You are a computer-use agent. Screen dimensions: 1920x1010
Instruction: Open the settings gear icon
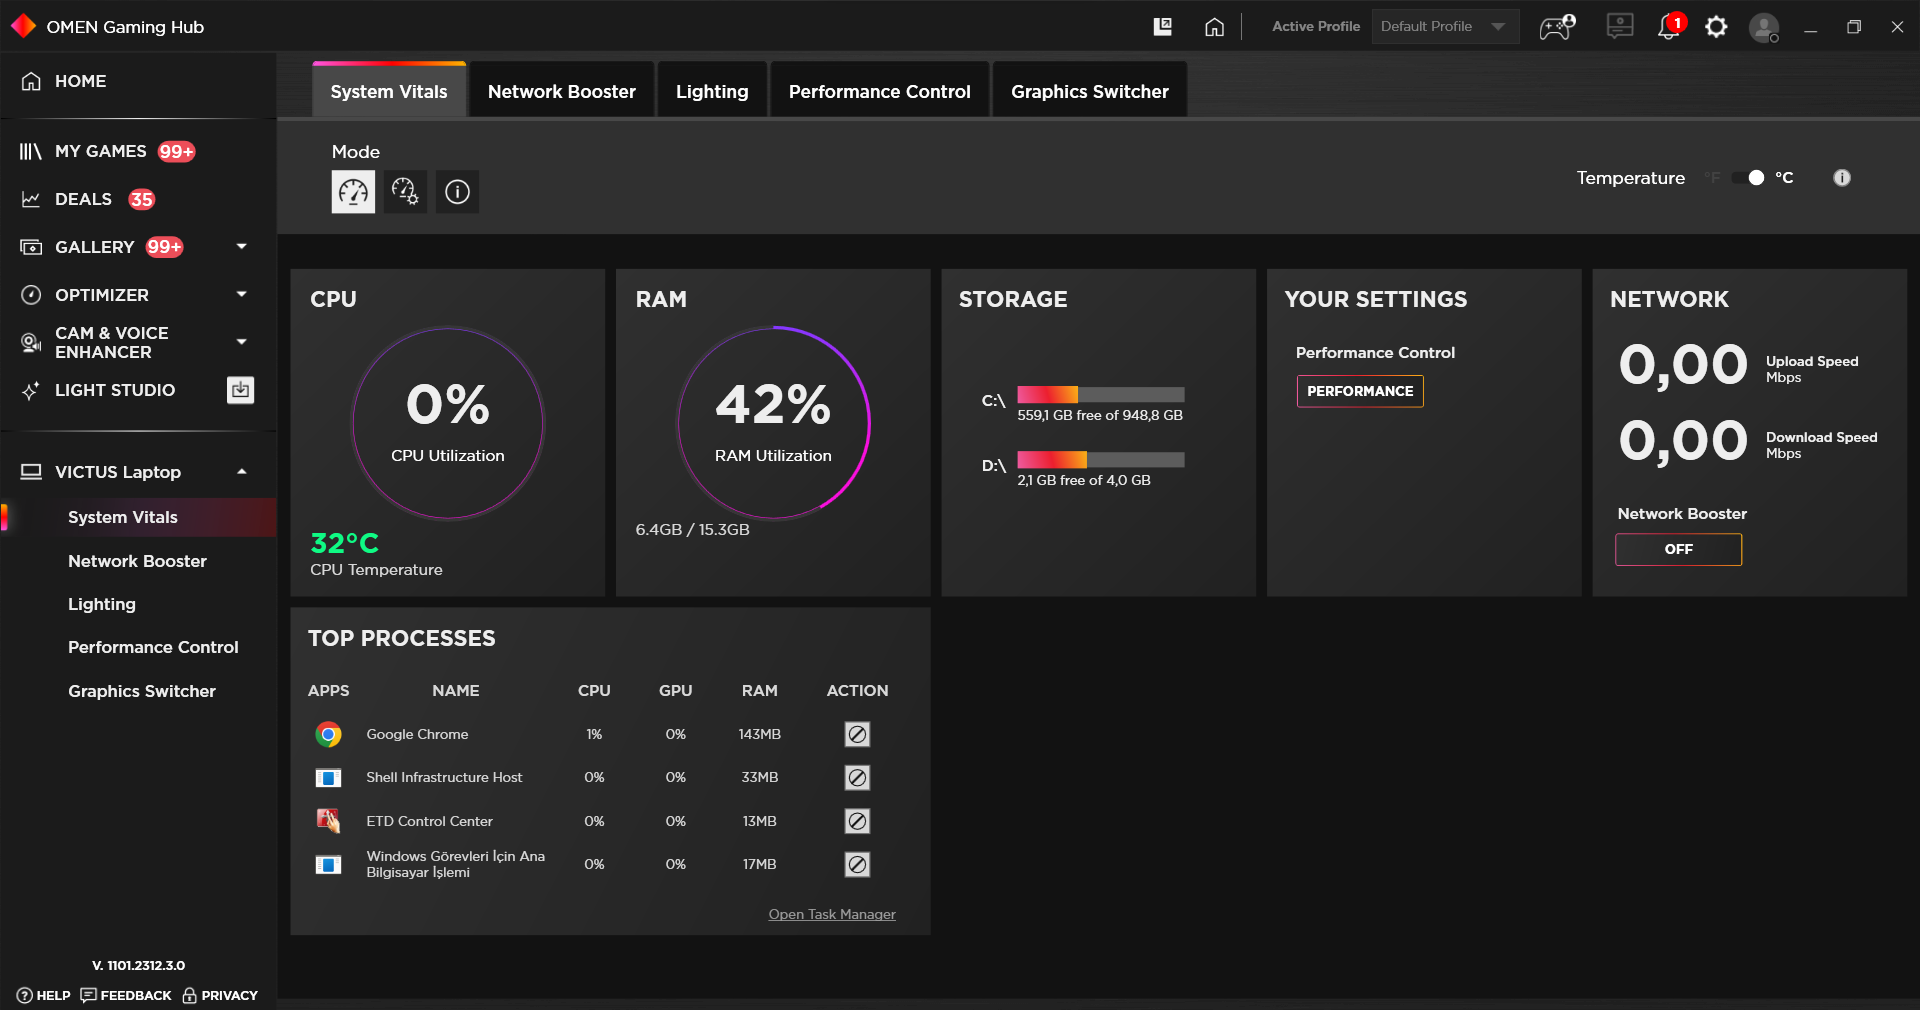[1716, 27]
